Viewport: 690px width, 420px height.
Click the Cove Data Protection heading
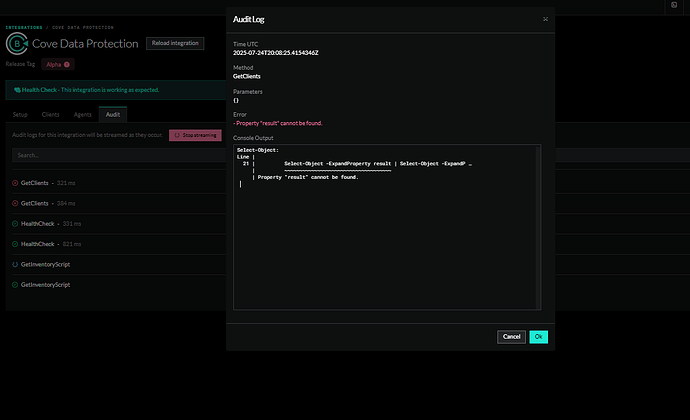[x=85, y=44]
